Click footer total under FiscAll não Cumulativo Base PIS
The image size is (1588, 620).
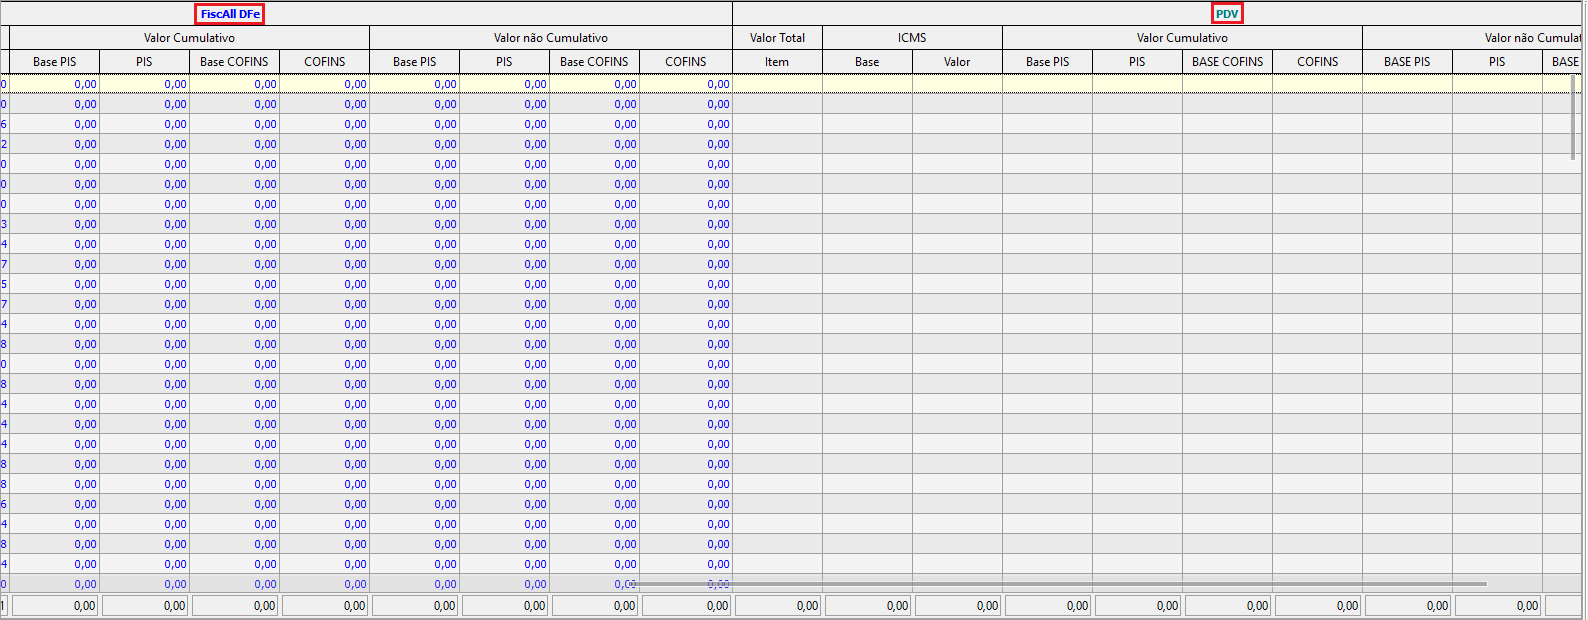415,606
